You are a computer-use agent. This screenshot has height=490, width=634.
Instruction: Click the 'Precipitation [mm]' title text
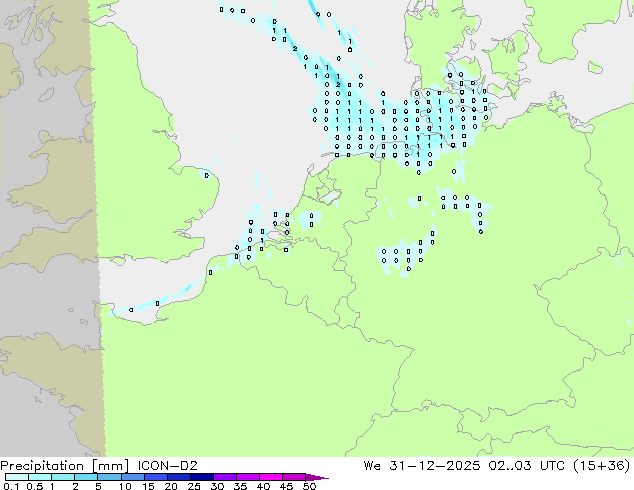(x=65, y=466)
